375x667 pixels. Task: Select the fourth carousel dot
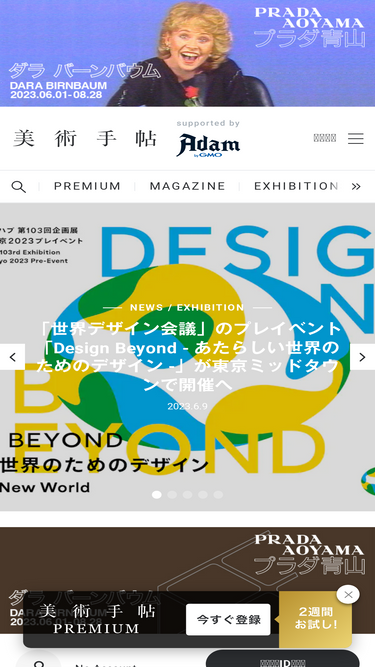tap(203, 495)
